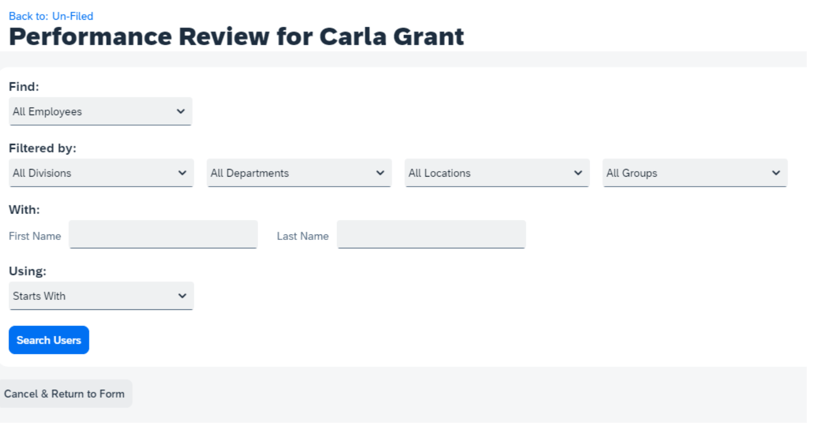815x438 pixels.
Task: Click into the Last Name text field
Action: click(431, 235)
